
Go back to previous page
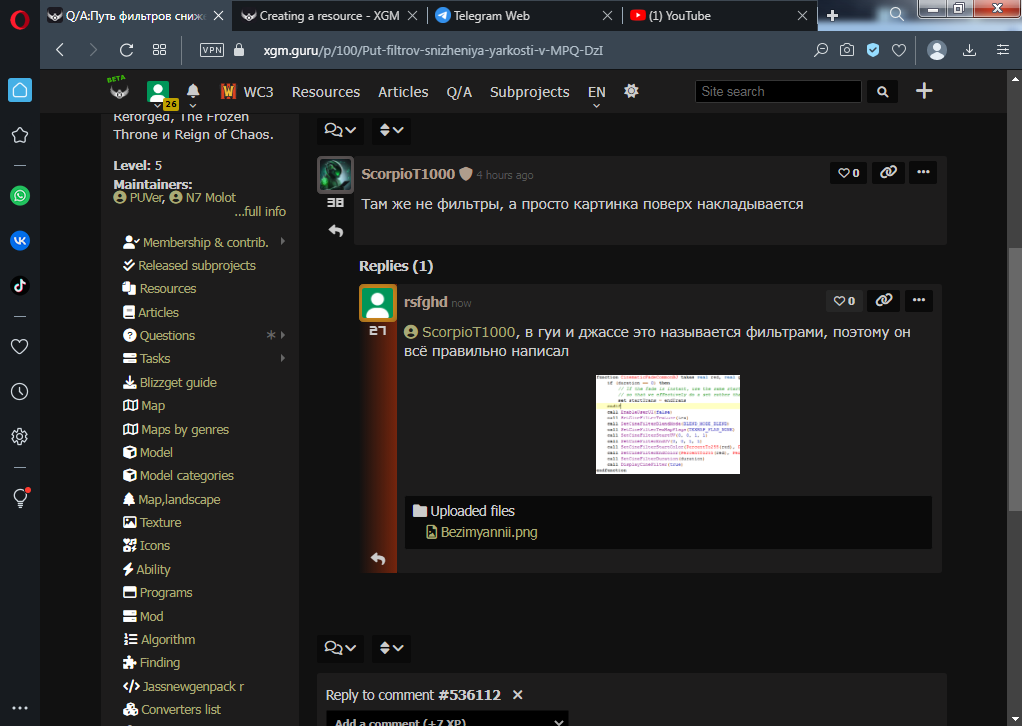[60, 50]
